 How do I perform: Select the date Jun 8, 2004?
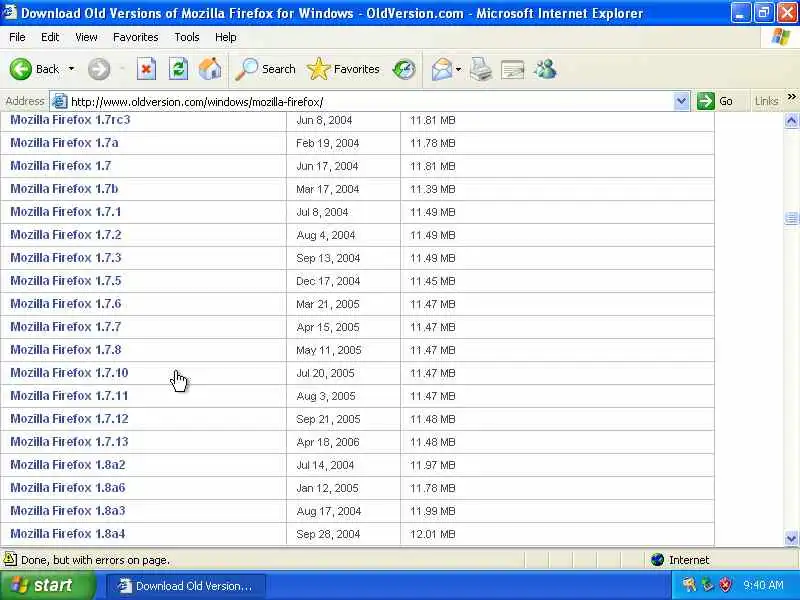tap(324, 120)
